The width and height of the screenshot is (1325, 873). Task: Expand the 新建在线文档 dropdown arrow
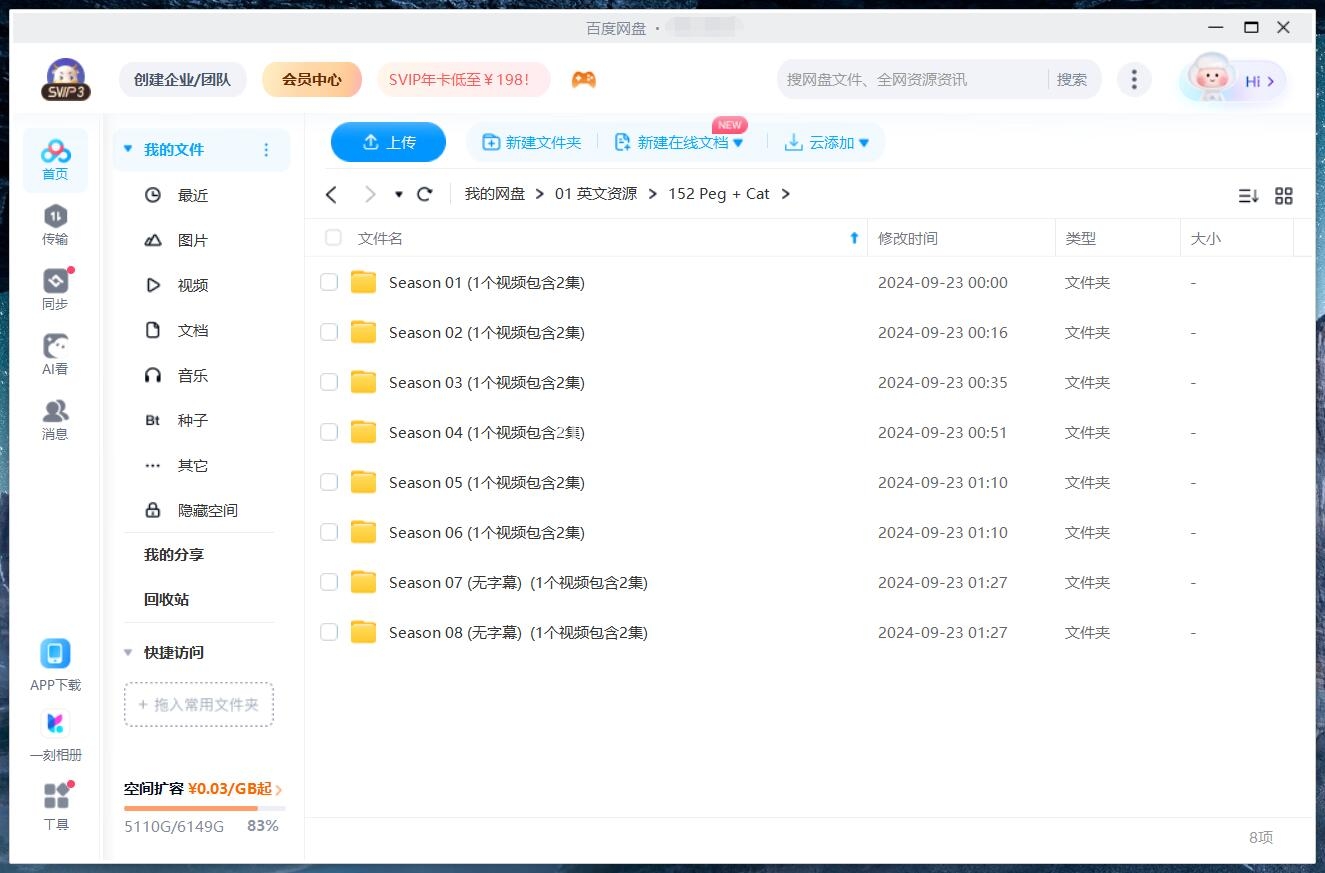click(x=737, y=142)
